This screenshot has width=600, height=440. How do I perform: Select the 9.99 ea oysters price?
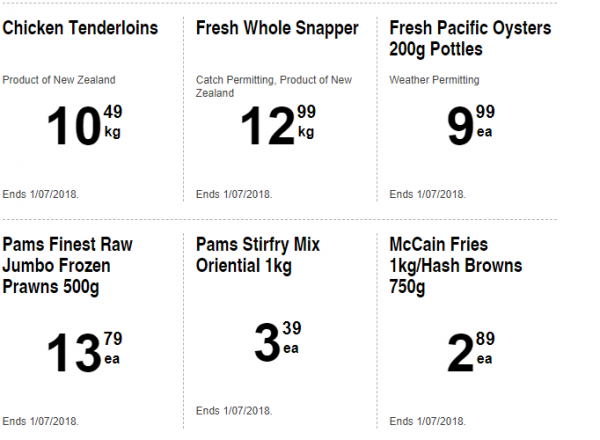[x=471, y=125]
